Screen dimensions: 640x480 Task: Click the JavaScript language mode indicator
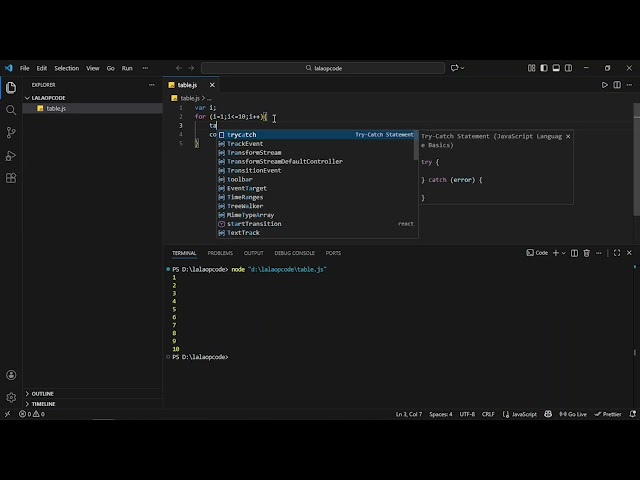(x=523, y=414)
